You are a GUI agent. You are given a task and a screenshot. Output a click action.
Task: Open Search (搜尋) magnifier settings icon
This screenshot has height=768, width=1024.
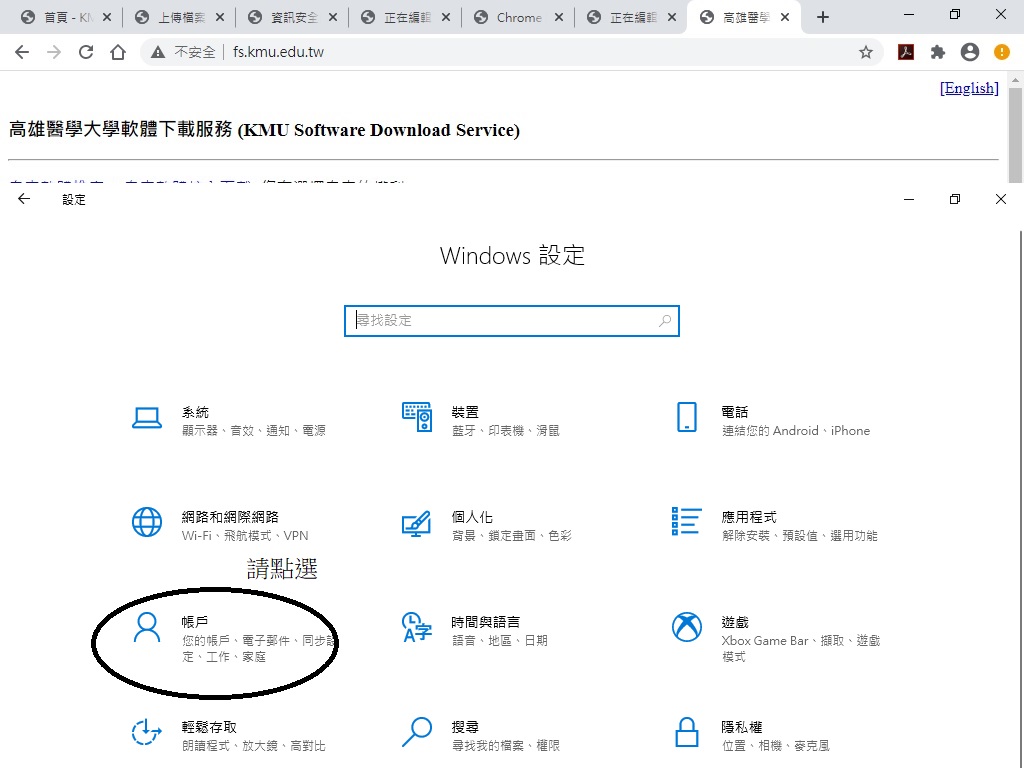pos(417,732)
